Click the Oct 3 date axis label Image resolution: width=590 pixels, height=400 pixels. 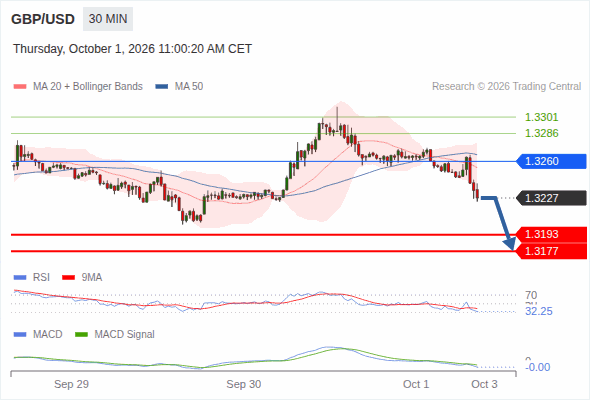point(484,384)
